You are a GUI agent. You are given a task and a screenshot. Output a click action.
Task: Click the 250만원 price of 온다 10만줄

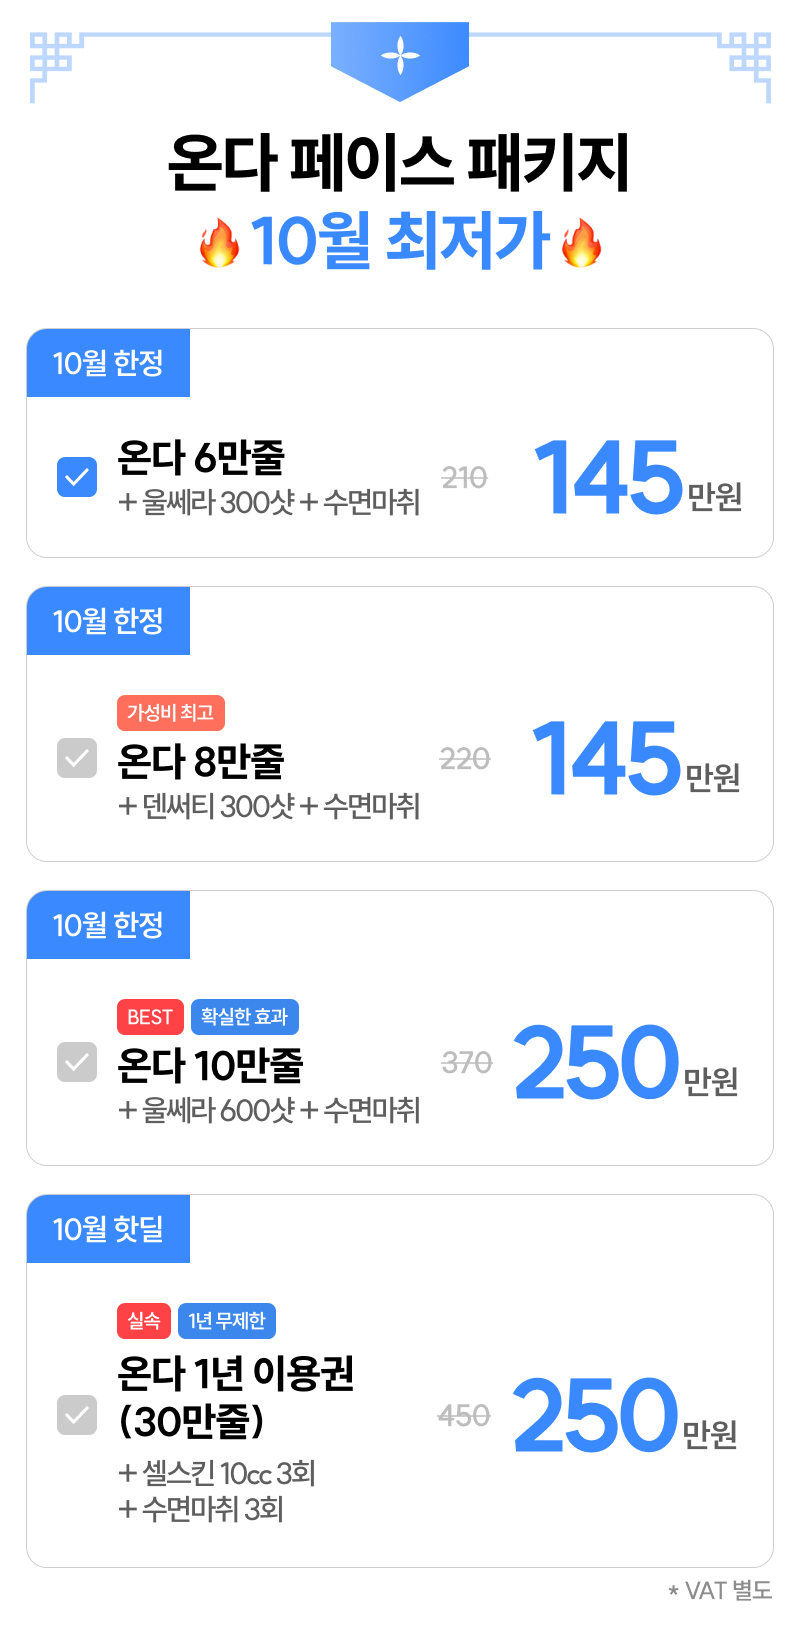click(627, 1062)
